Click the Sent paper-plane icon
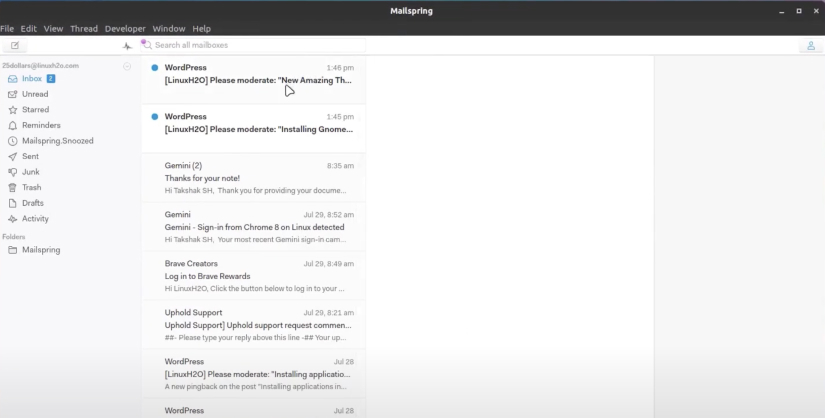This screenshot has width=825, height=418. [x=13, y=156]
